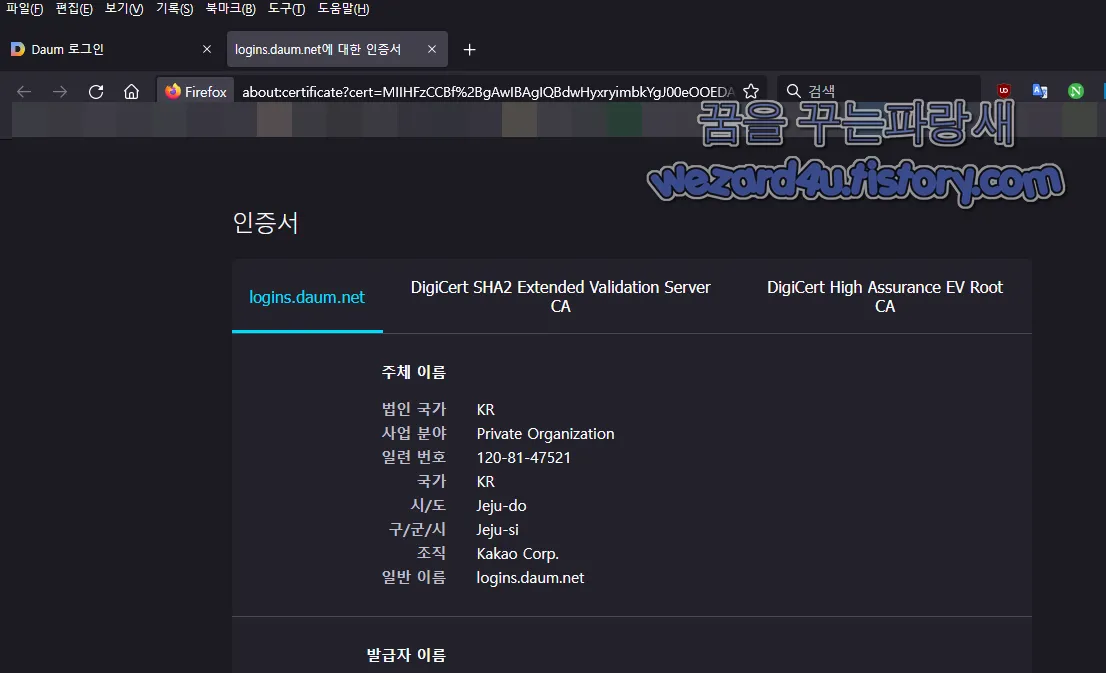Image resolution: width=1106 pixels, height=673 pixels.
Task: Close the Daum 로그인 tab
Action: coord(207,49)
